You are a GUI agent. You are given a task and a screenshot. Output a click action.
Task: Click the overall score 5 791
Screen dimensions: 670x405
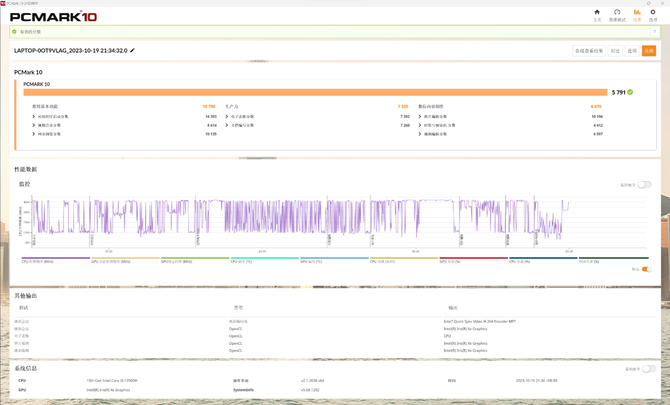(x=618, y=92)
